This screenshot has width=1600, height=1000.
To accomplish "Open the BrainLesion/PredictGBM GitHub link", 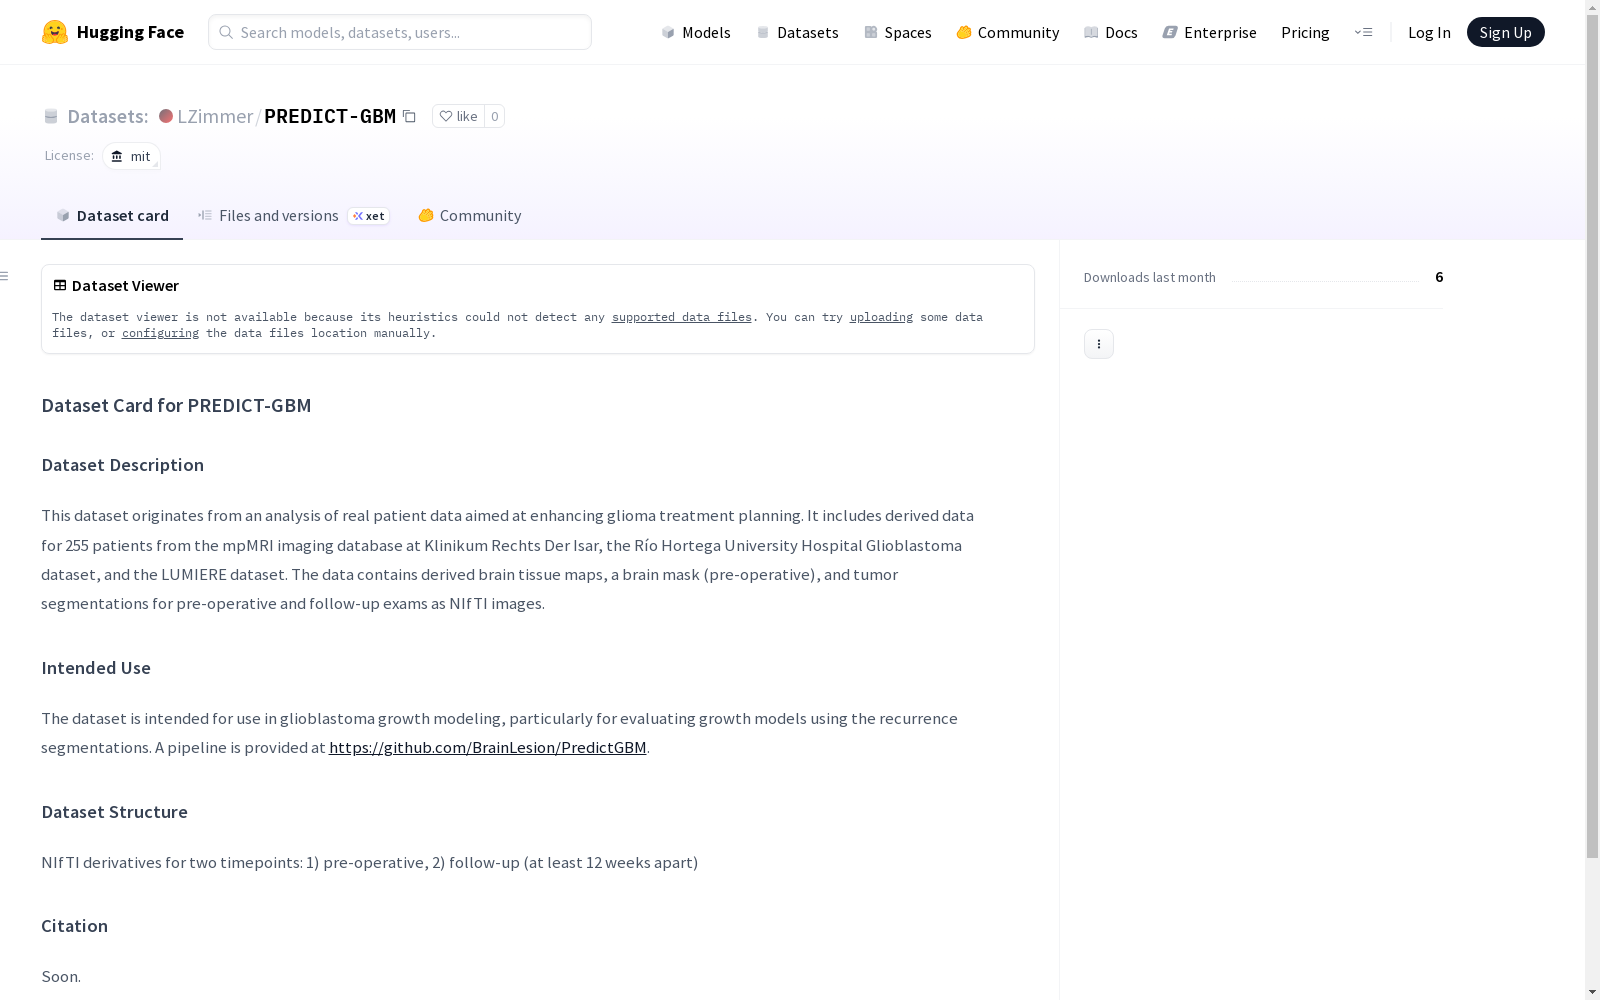I will point(488,747).
